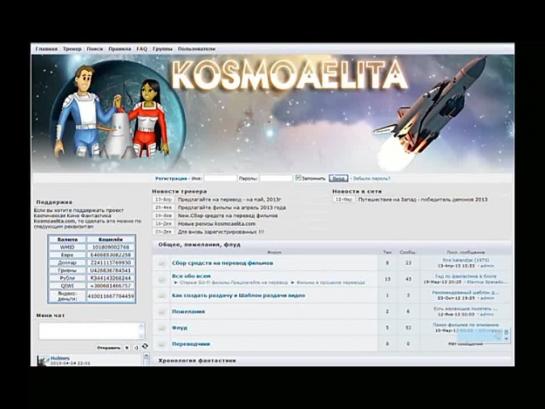This screenshot has height=409, width=545.
Task: Click the chat refresh arrows icon
Action: click(x=145, y=346)
